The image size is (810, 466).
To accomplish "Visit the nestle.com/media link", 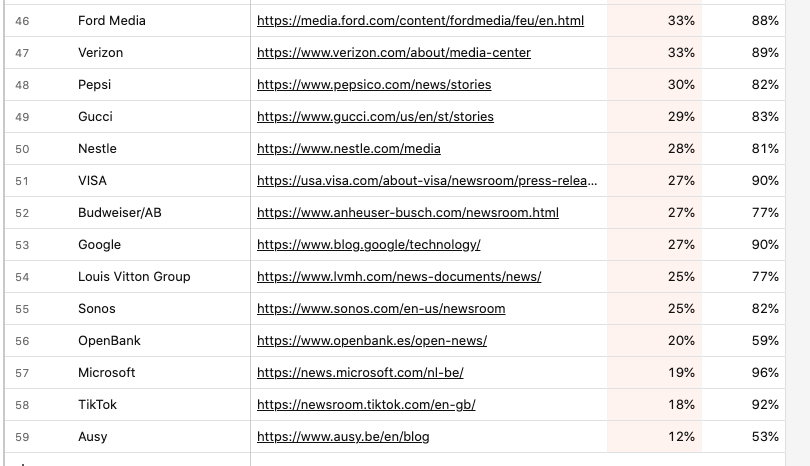I will [x=349, y=149].
